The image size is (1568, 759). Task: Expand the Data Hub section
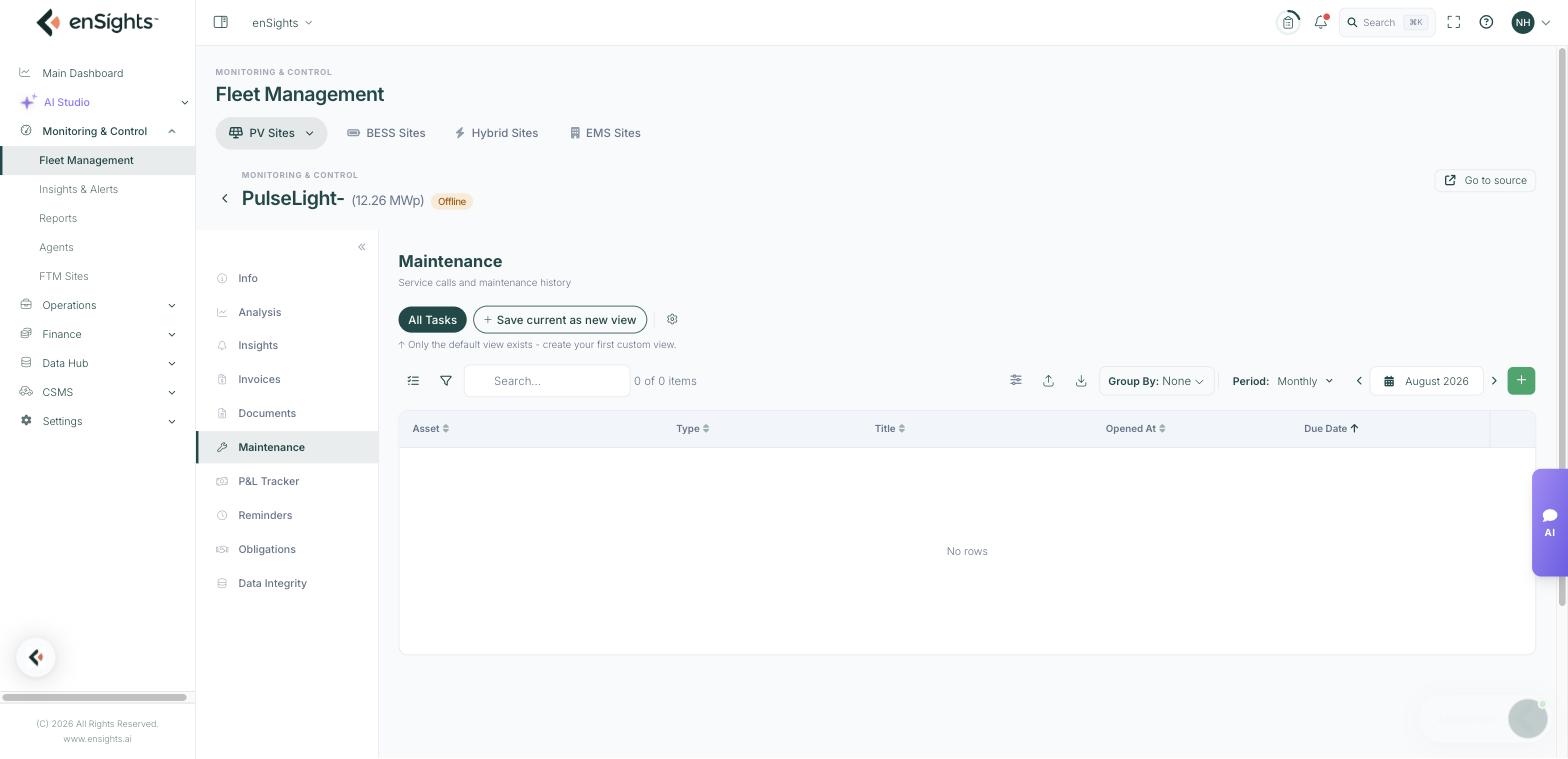coord(172,363)
